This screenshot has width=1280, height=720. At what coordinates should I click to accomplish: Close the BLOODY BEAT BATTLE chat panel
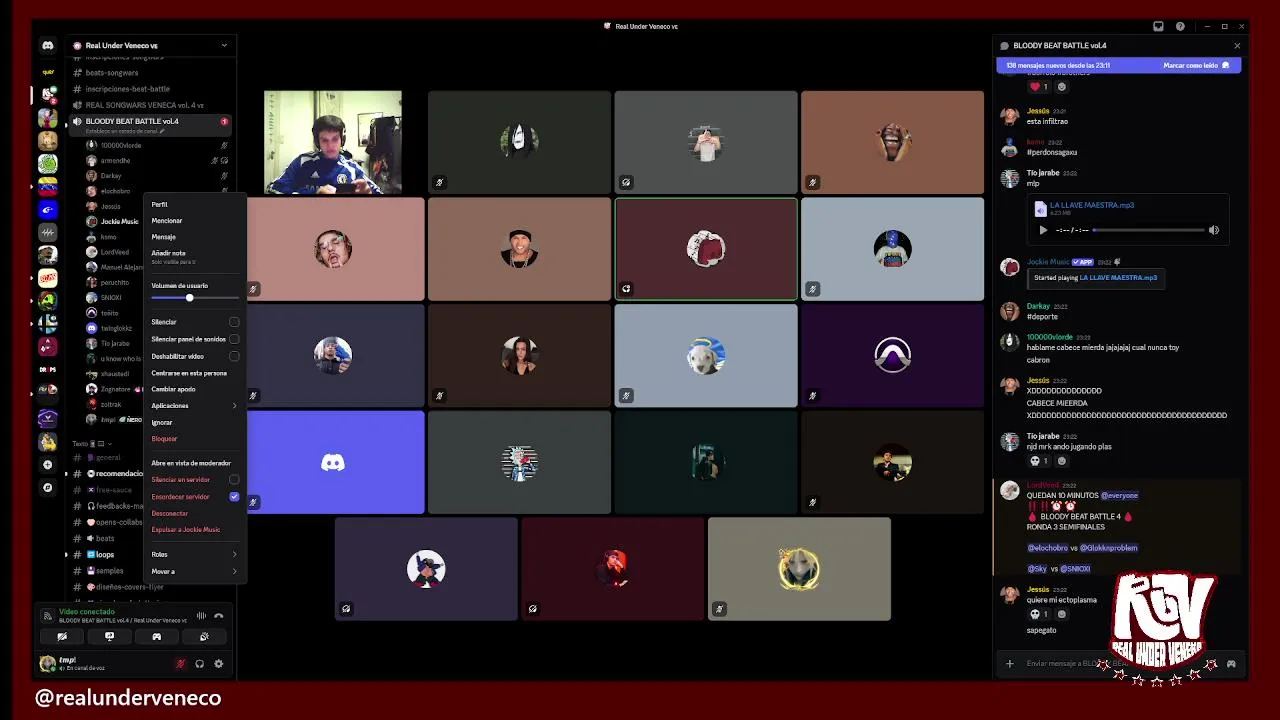[1237, 46]
